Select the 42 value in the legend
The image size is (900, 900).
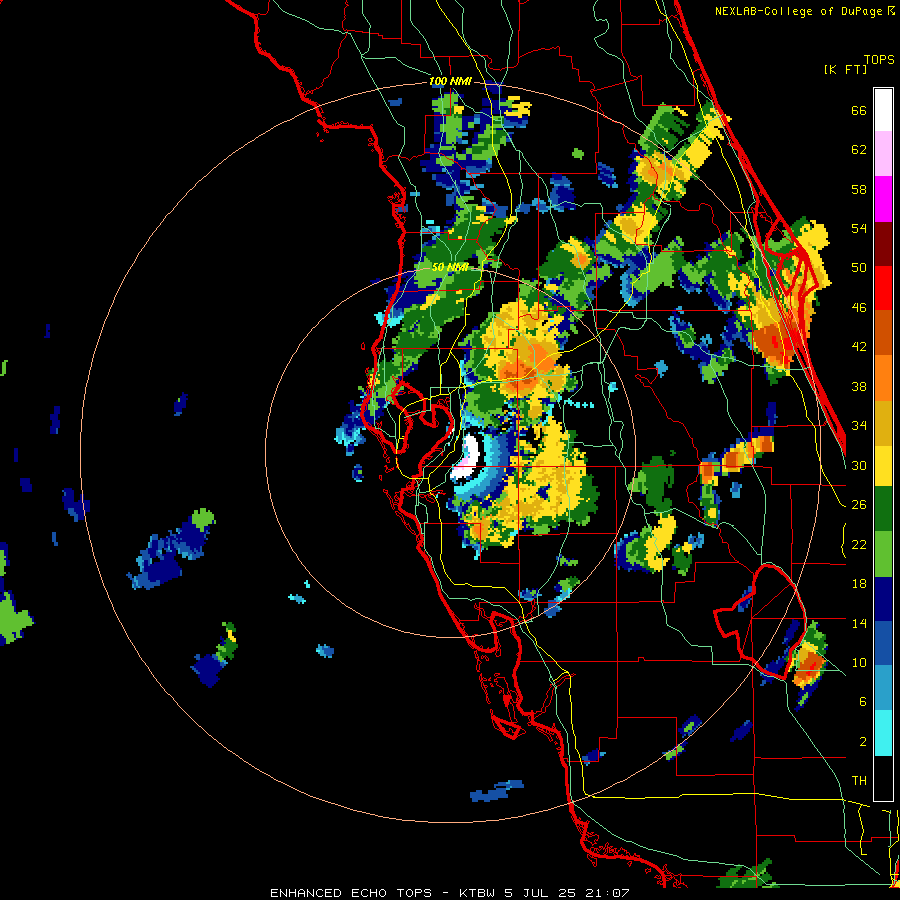[x=859, y=347]
